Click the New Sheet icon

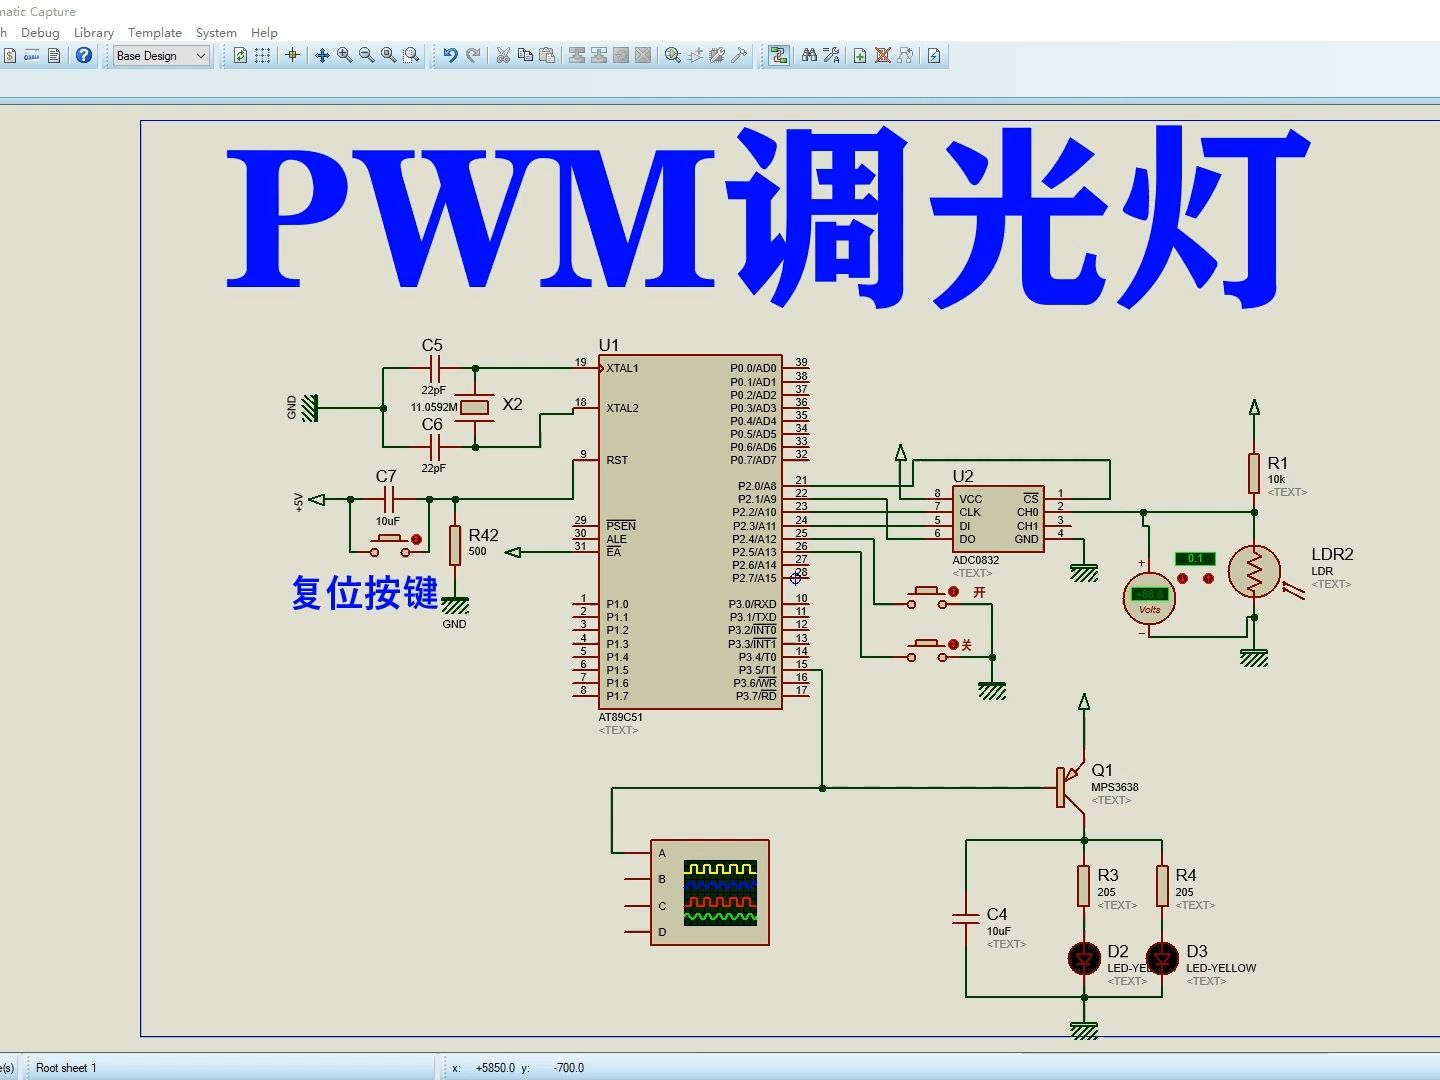[860, 56]
